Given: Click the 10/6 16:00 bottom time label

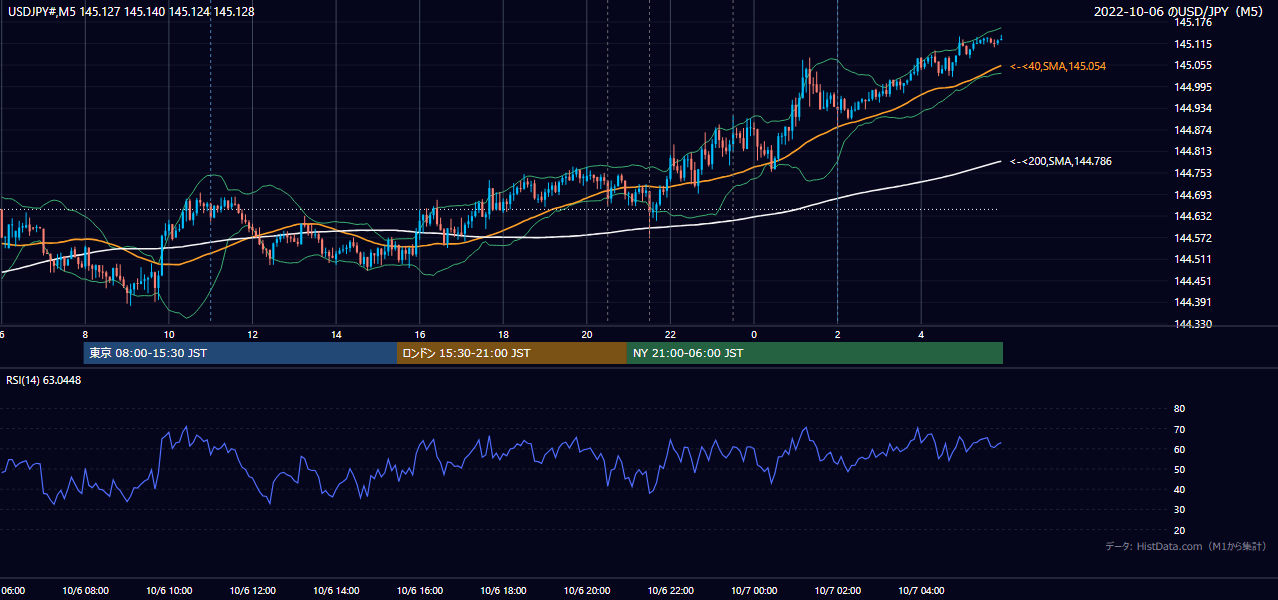Looking at the screenshot, I should 420,591.
